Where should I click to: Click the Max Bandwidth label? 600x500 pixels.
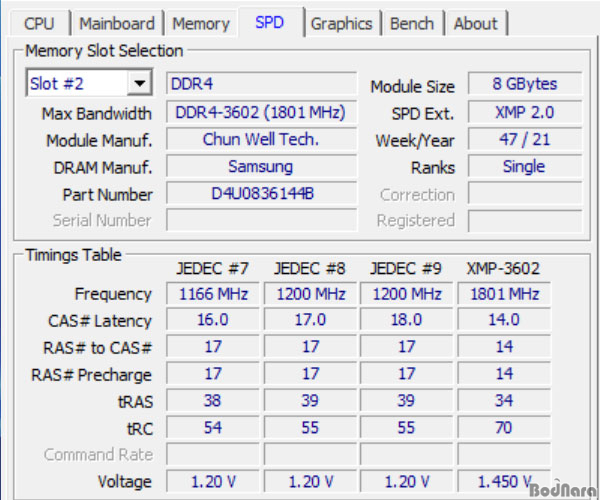tap(96, 114)
